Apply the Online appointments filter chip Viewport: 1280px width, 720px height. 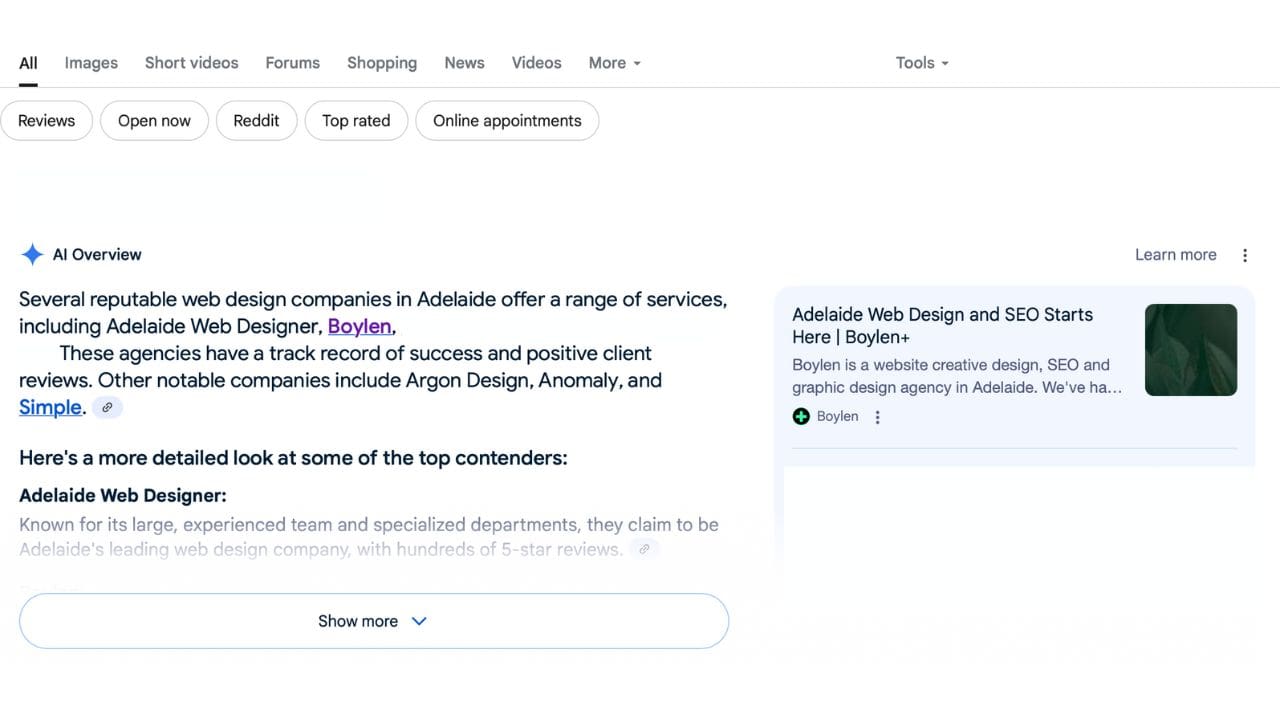(x=507, y=121)
